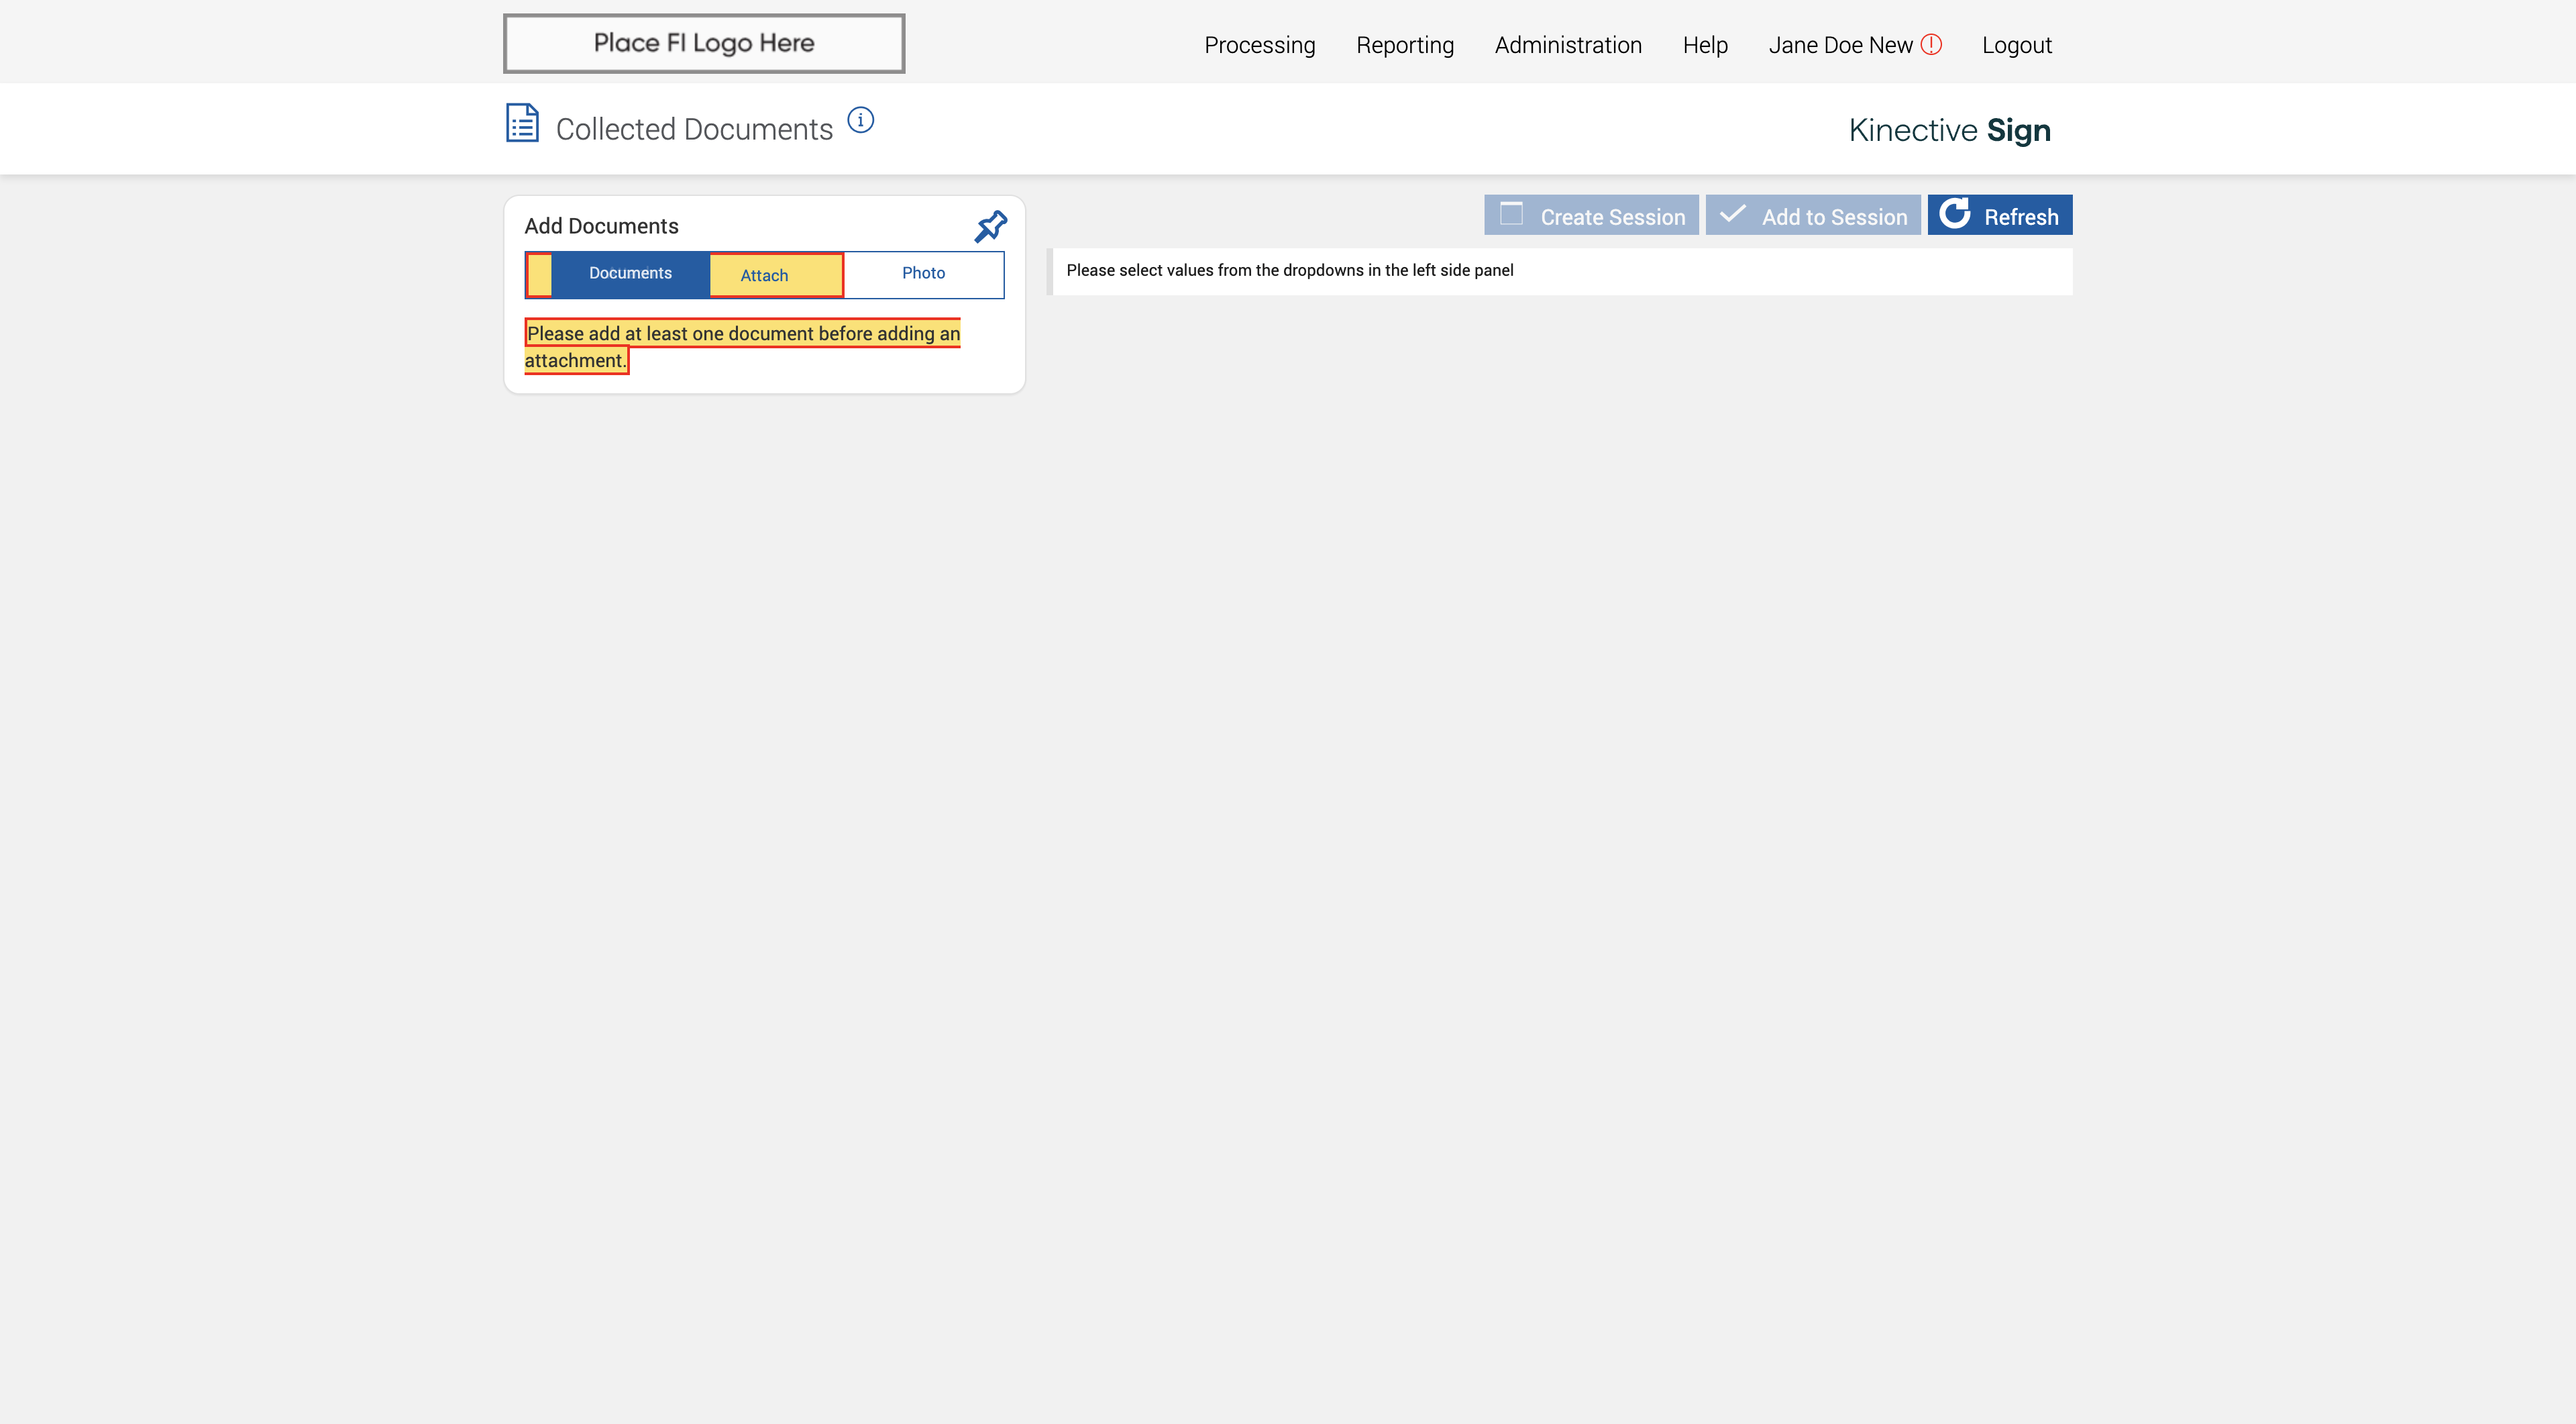Click the info icon beside Collected Documents

(860, 120)
